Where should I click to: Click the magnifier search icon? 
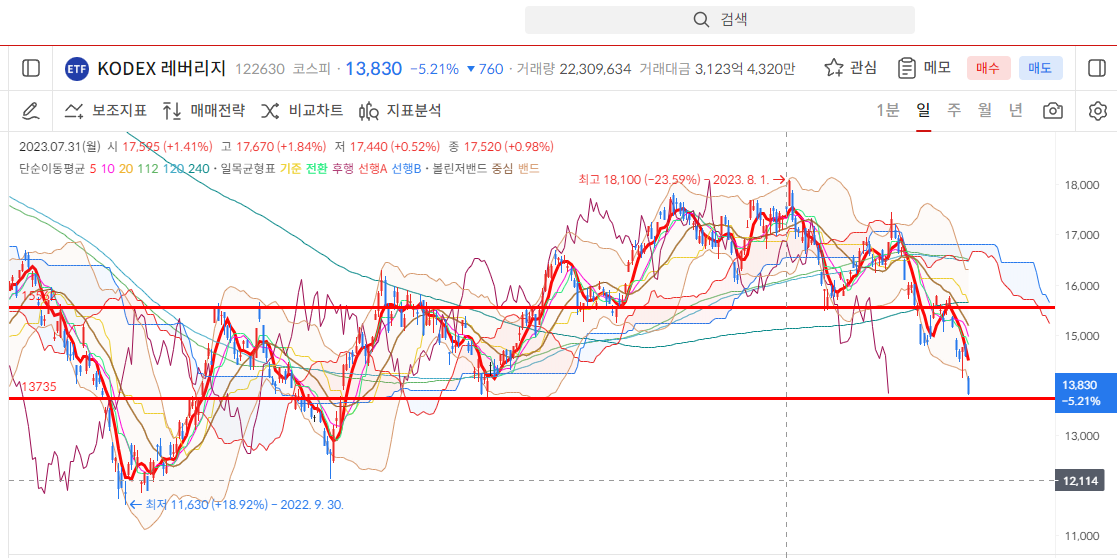701,20
